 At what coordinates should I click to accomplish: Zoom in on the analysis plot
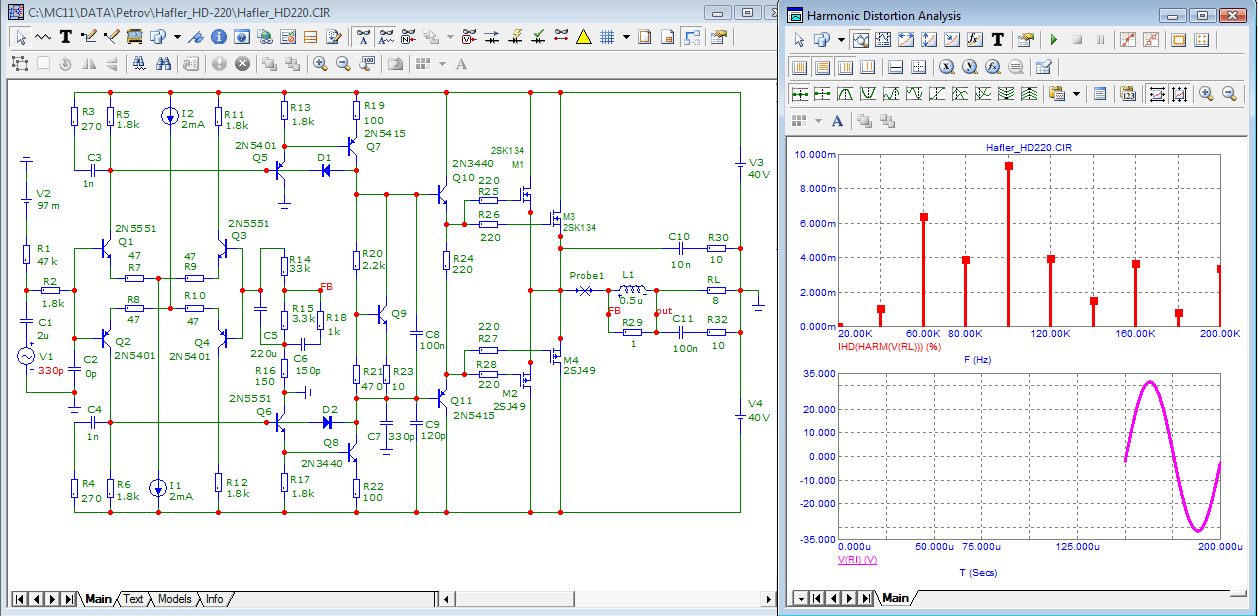click(x=1206, y=94)
